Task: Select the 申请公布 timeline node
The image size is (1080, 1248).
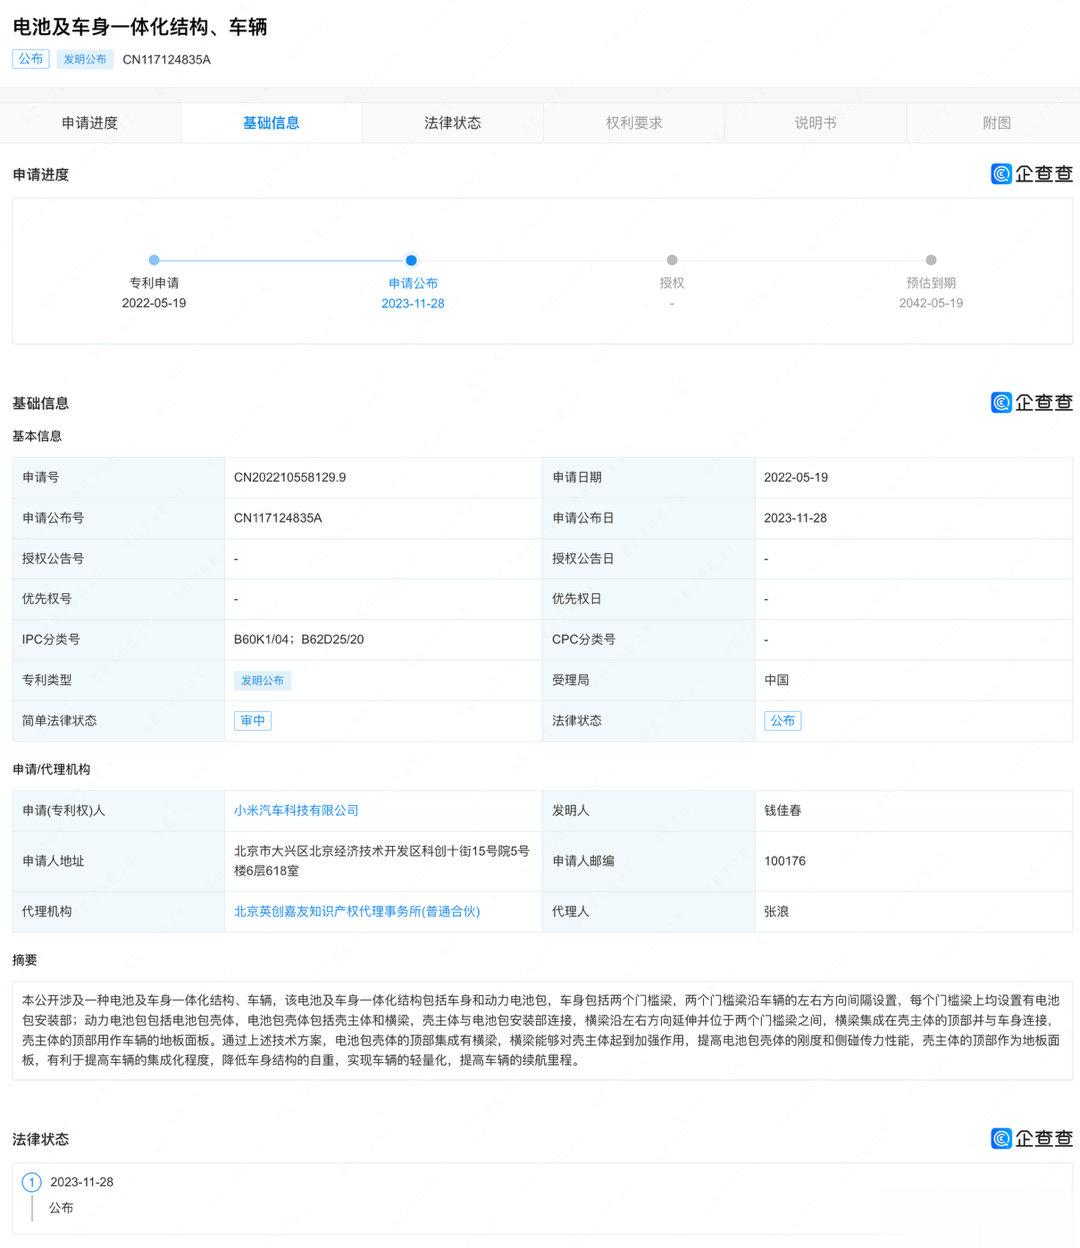Action: pyautogui.click(x=412, y=260)
